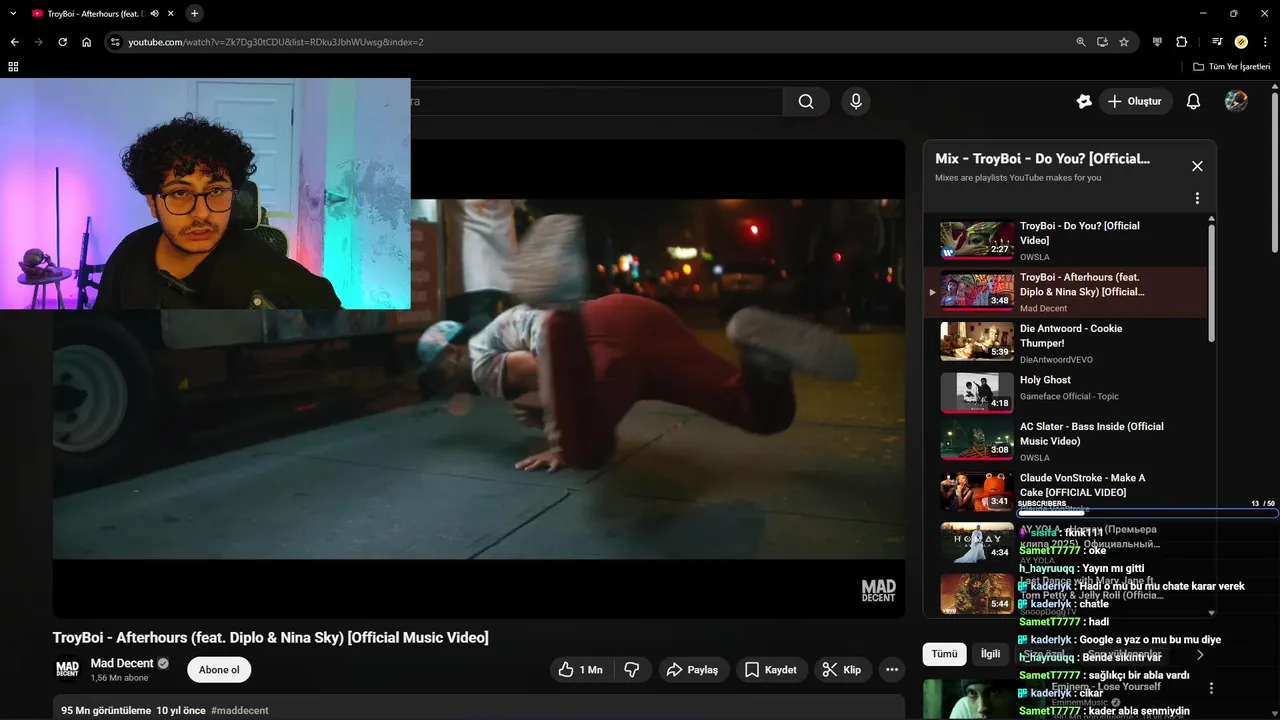
Task: Open the icon left of Oluştur button
Action: pos(1083,101)
